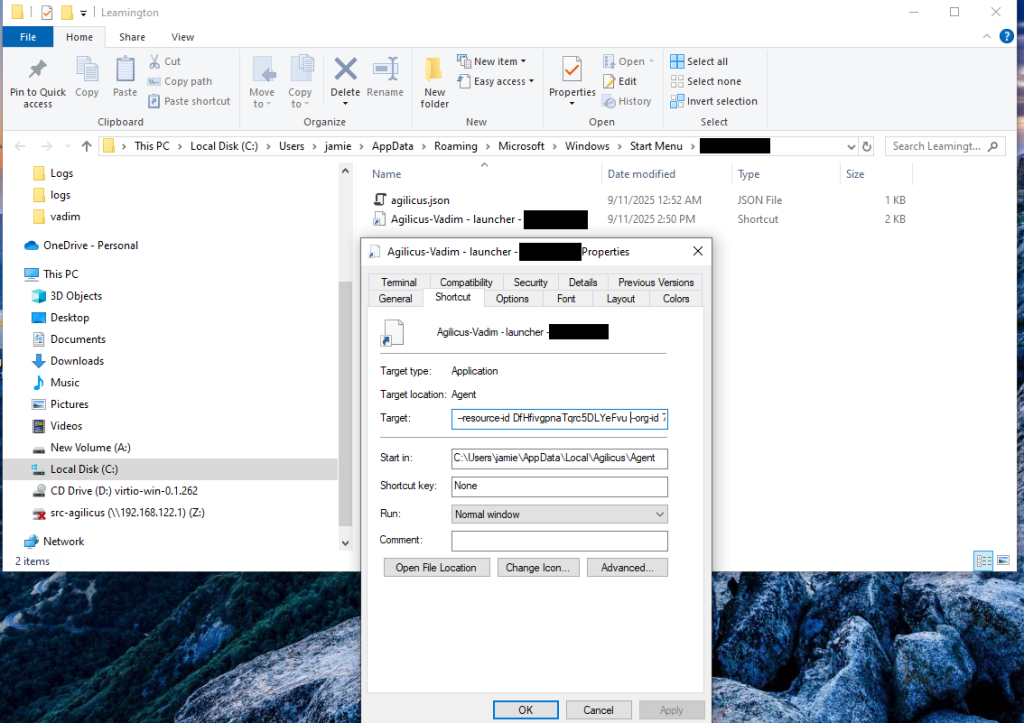Image resolution: width=1024 pixels, height=723 pixels.
Task: Click the Comment text field
Action: [559, 541]
